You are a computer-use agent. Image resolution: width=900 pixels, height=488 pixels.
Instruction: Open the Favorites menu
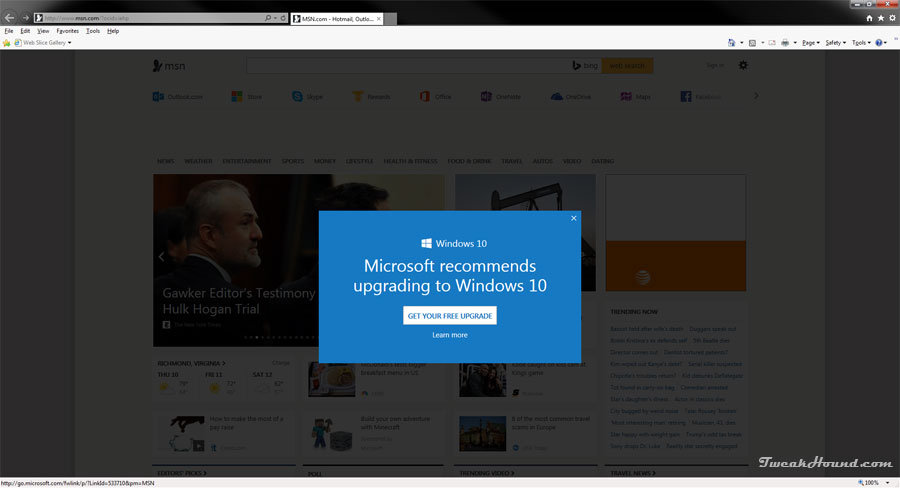point(68,31)
